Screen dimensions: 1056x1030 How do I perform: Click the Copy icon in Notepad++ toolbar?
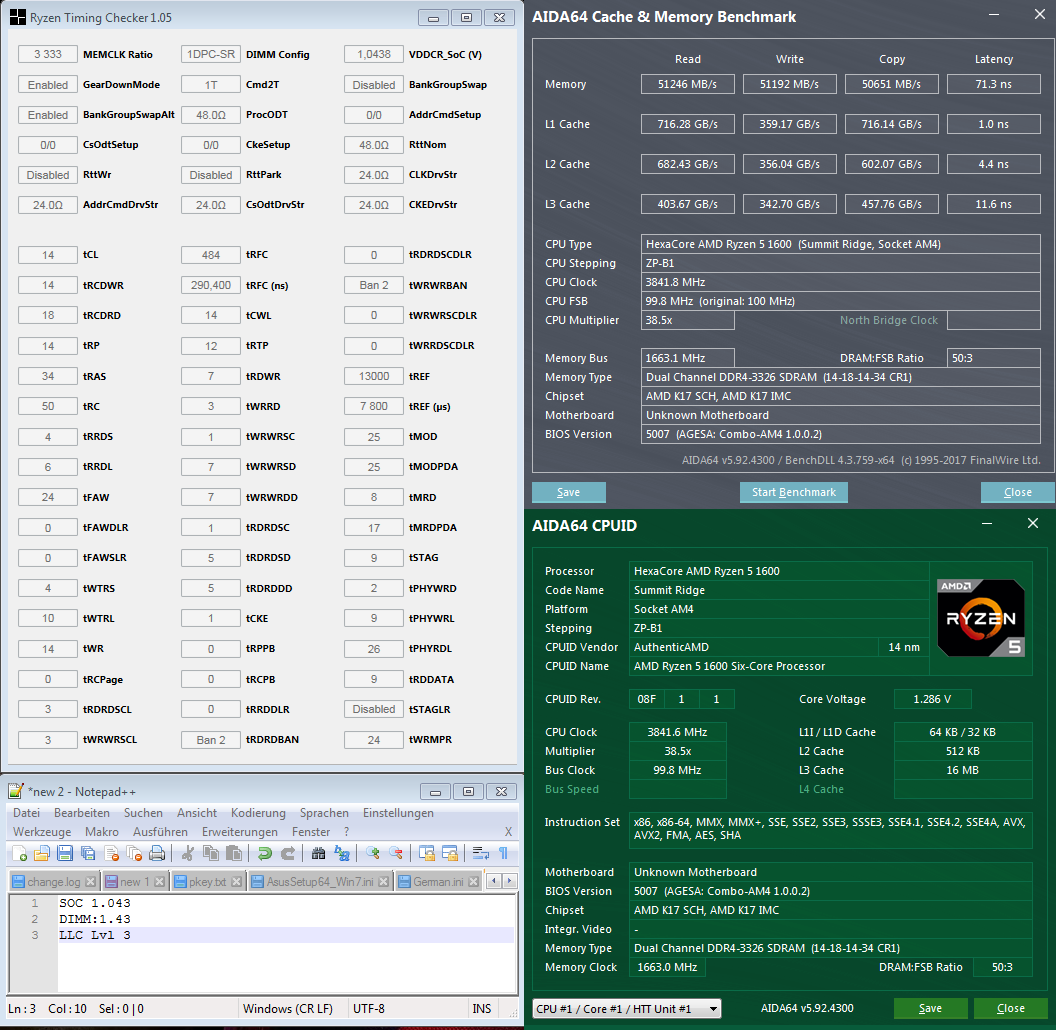211,854
